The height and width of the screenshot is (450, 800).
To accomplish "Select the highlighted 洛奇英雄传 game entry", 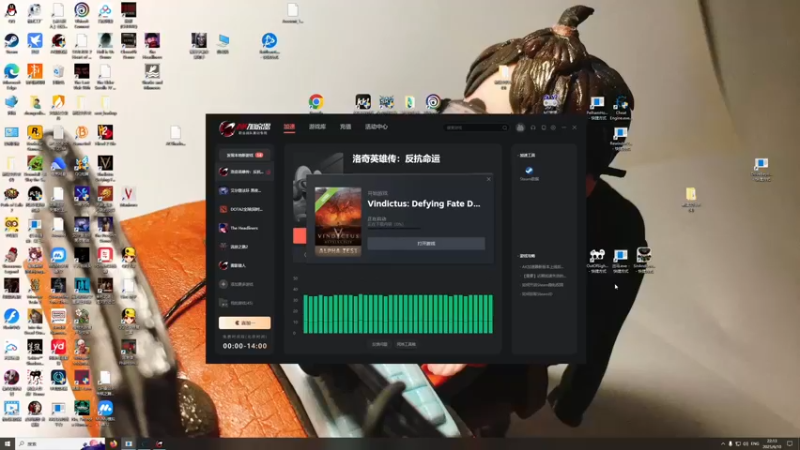I will [244, 172].
